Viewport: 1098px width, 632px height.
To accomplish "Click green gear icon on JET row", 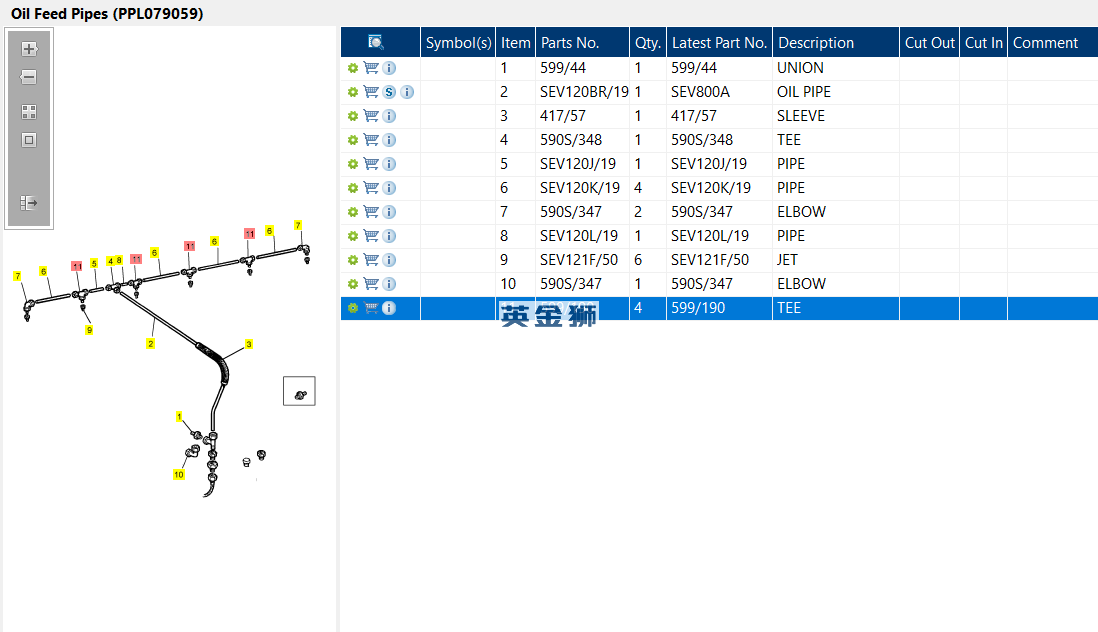I will coord(353,260).
